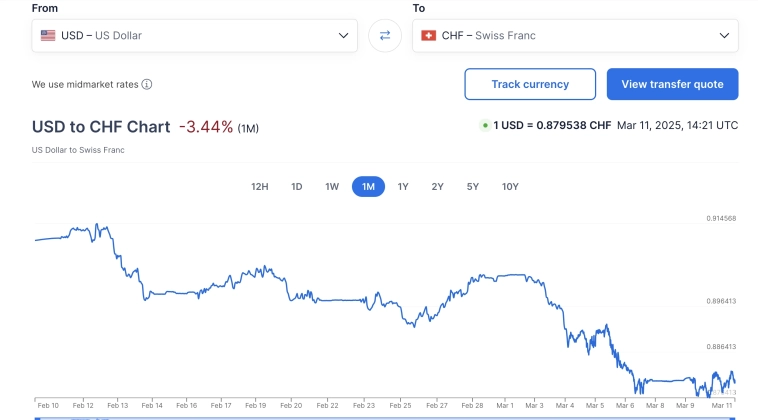The image size is (758, 420).
Task: Click the Swiss flag icon
Action: 429,35
